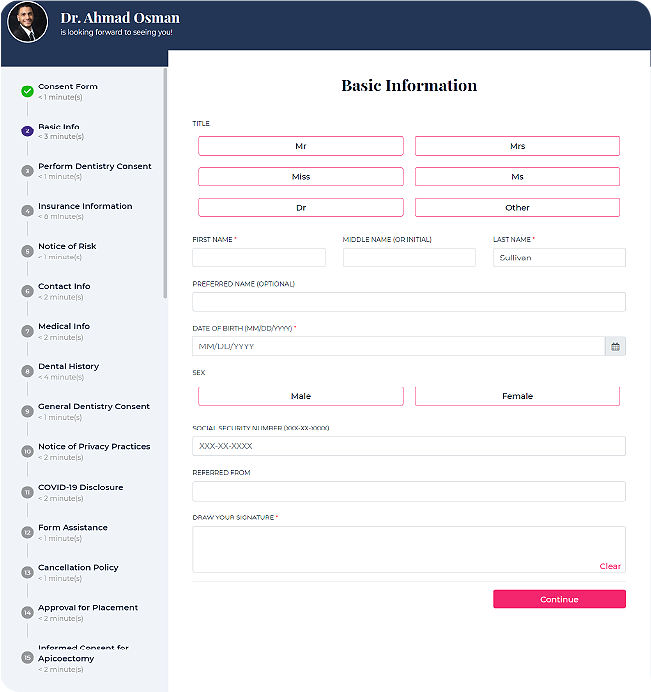Click the calendar icon for date of birth
Viewport: 651px width, 692px height.
tap(615, 346)
